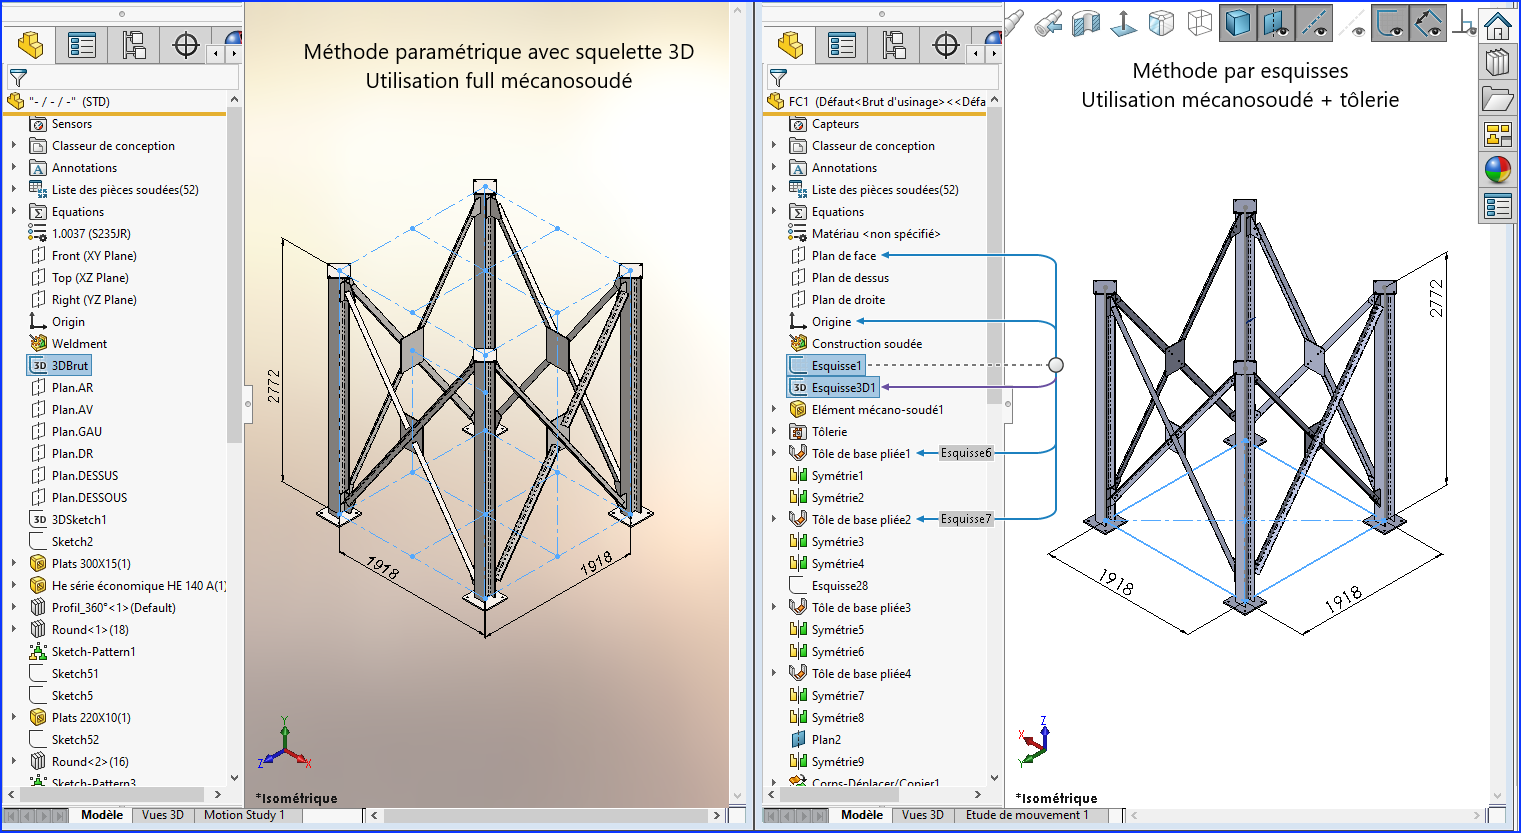Viewport: 1521px width, 833px height.
Task: Toggle dimension visibility eye icon
Action: coord(1429,23)
